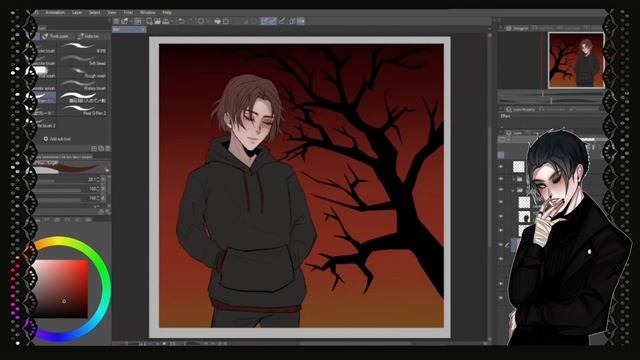Viewport: 640px width, 360px height.
Task: Open the Animation menu
Action: (55, 12)
